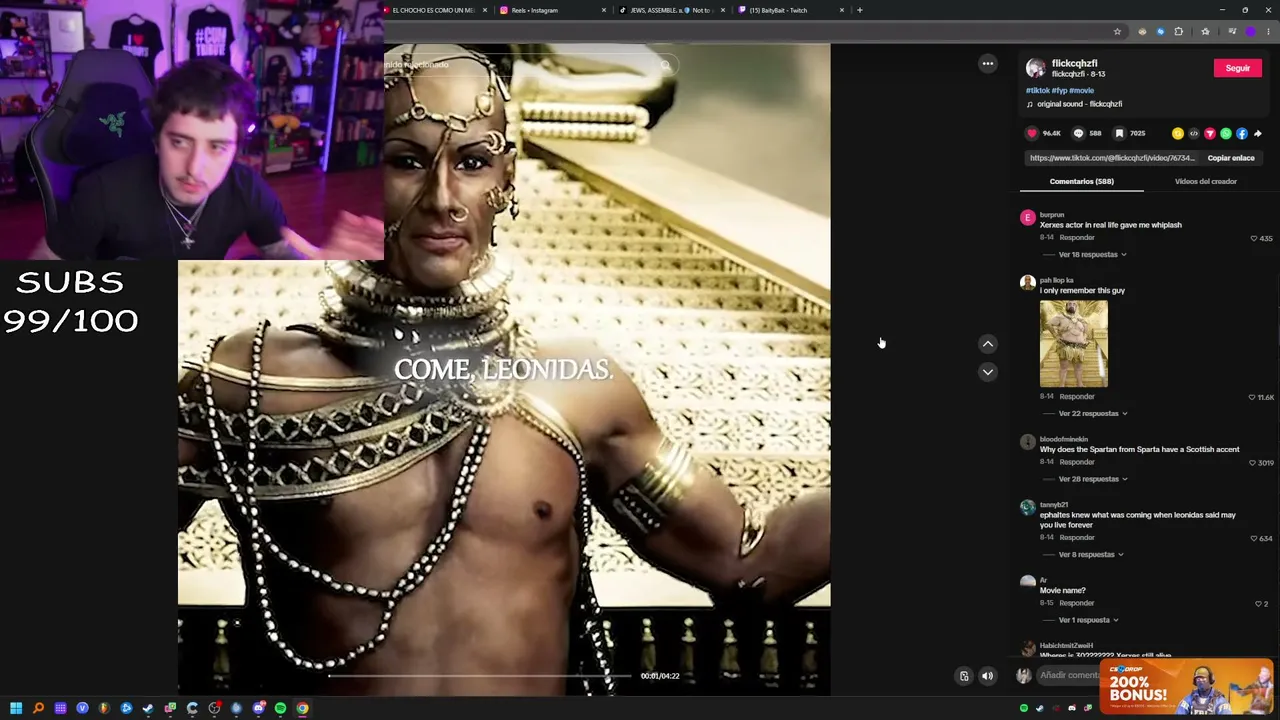The width and height of the screenshot is (1280, 720).
Task: Switch to the 'EL CHOCHO ES COMO UN ME' tab
Action: 436,10
